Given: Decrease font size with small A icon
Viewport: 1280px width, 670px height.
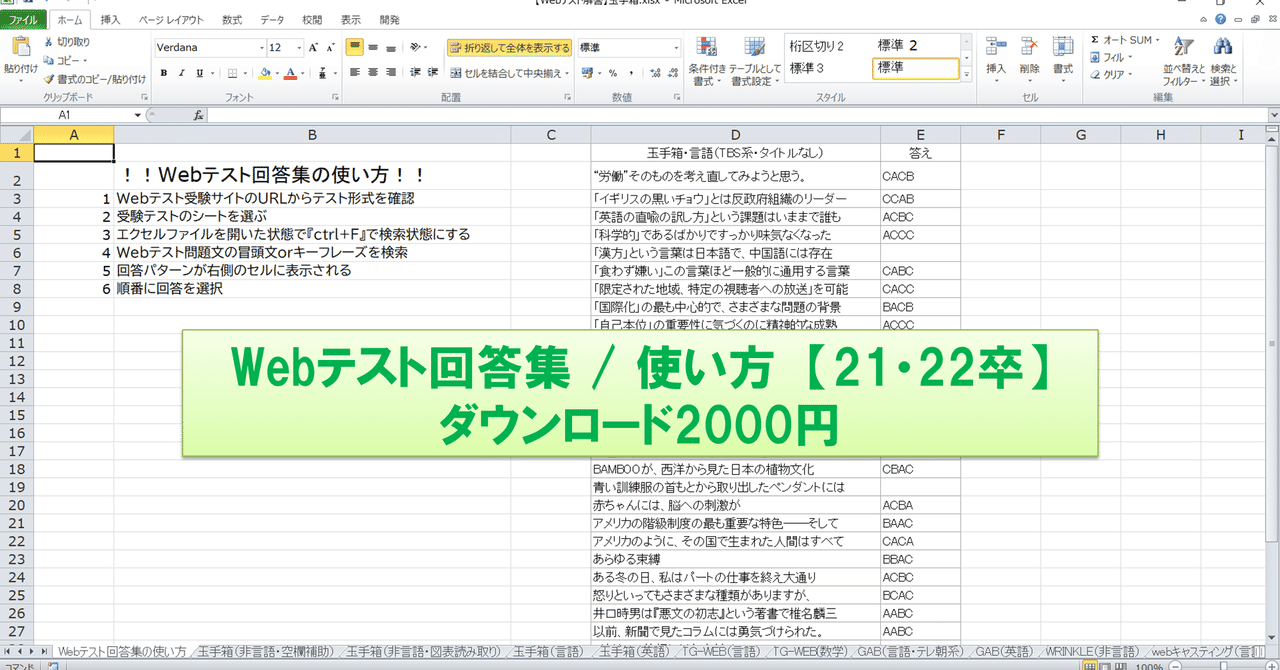Looking at the screenshot, I should [331, 47].
